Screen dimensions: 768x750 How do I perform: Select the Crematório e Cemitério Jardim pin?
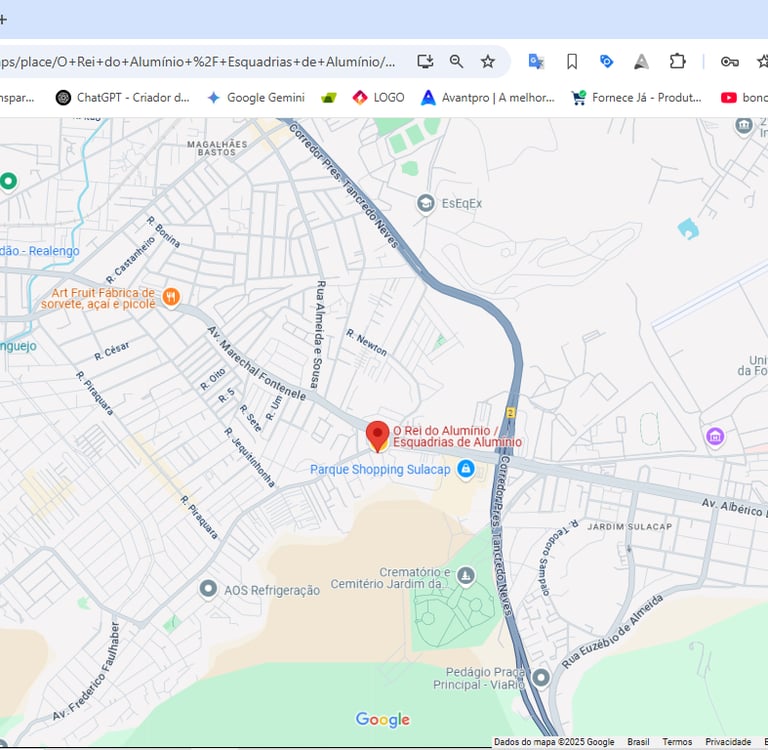(x=465, y=577)
